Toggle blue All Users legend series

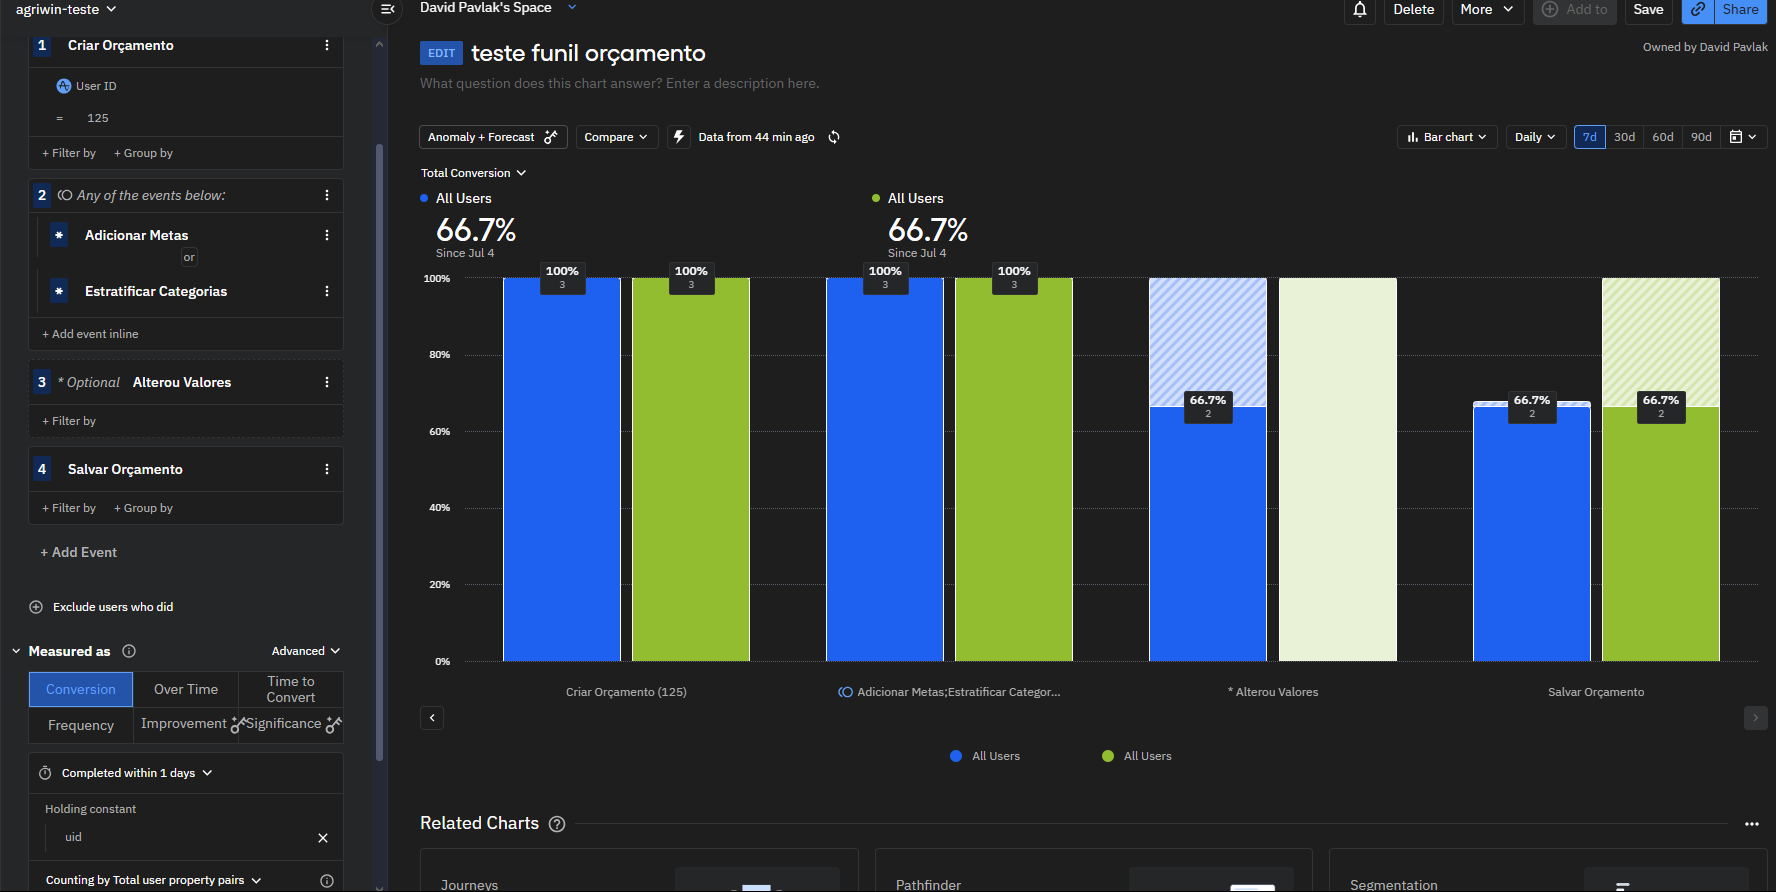pyautogui.click(x=985, y=756)
